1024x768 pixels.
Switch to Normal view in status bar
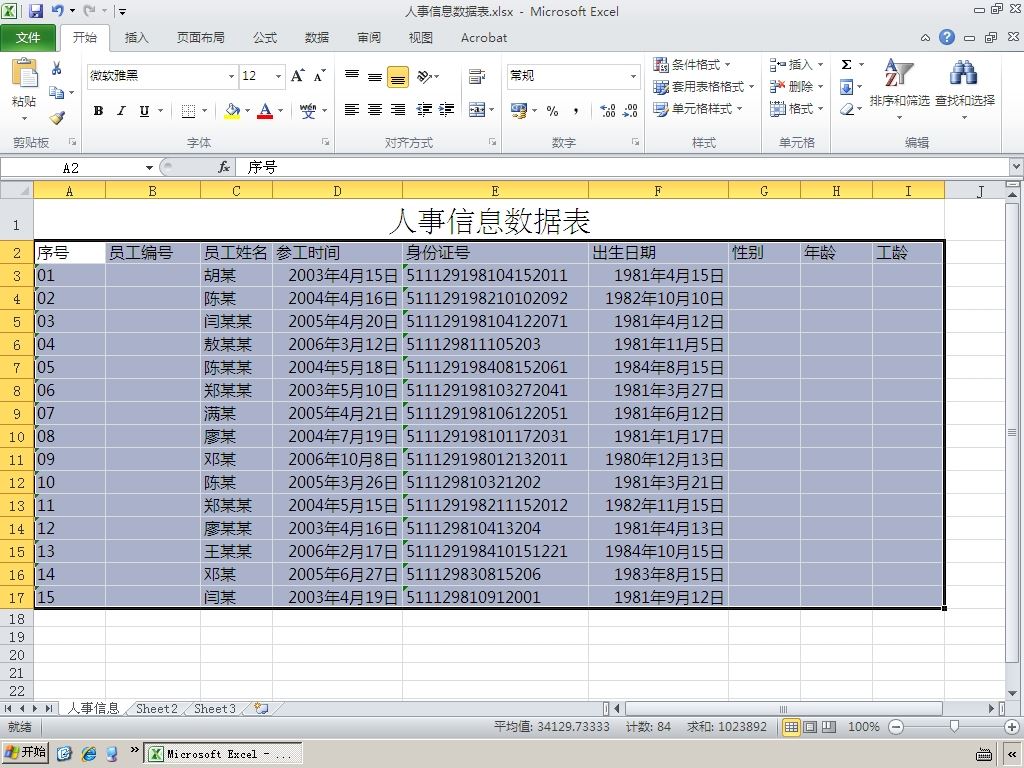(791, 727)
